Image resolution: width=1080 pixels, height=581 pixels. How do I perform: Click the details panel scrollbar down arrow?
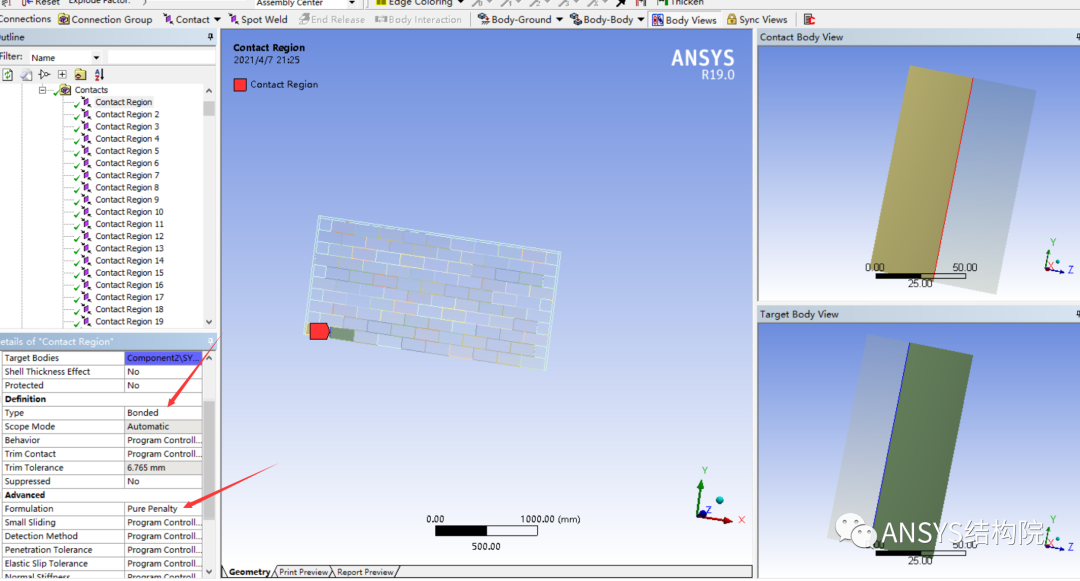coord(209,571)
